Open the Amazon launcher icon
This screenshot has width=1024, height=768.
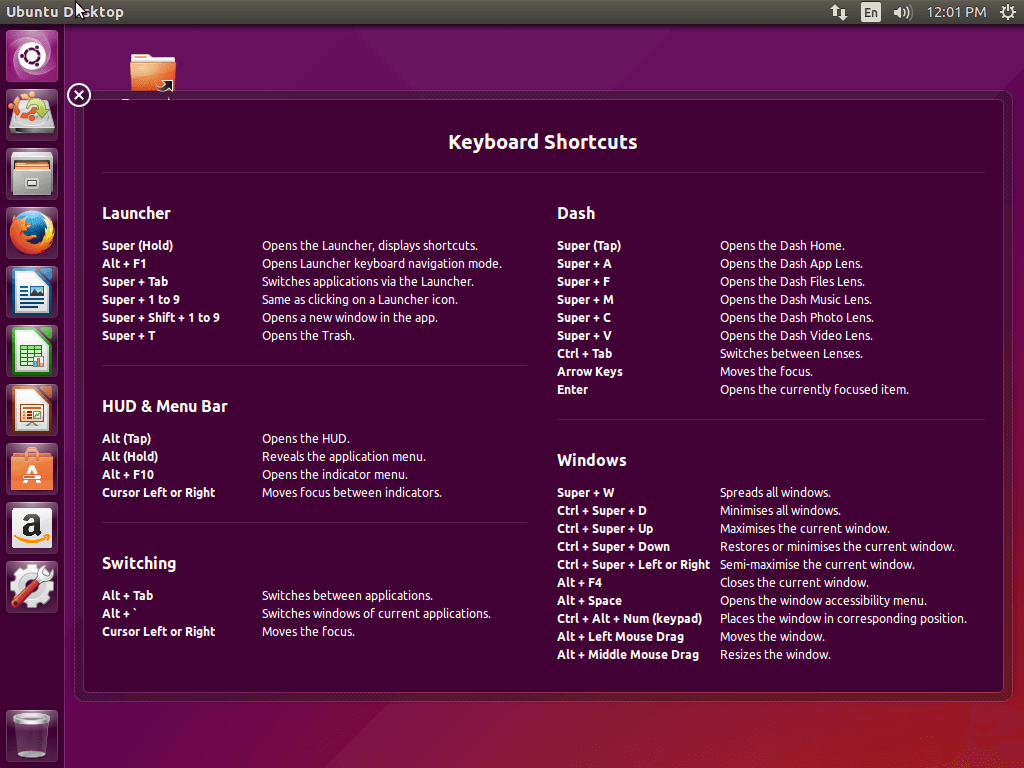pyautogui.click(x=32, y=528)
